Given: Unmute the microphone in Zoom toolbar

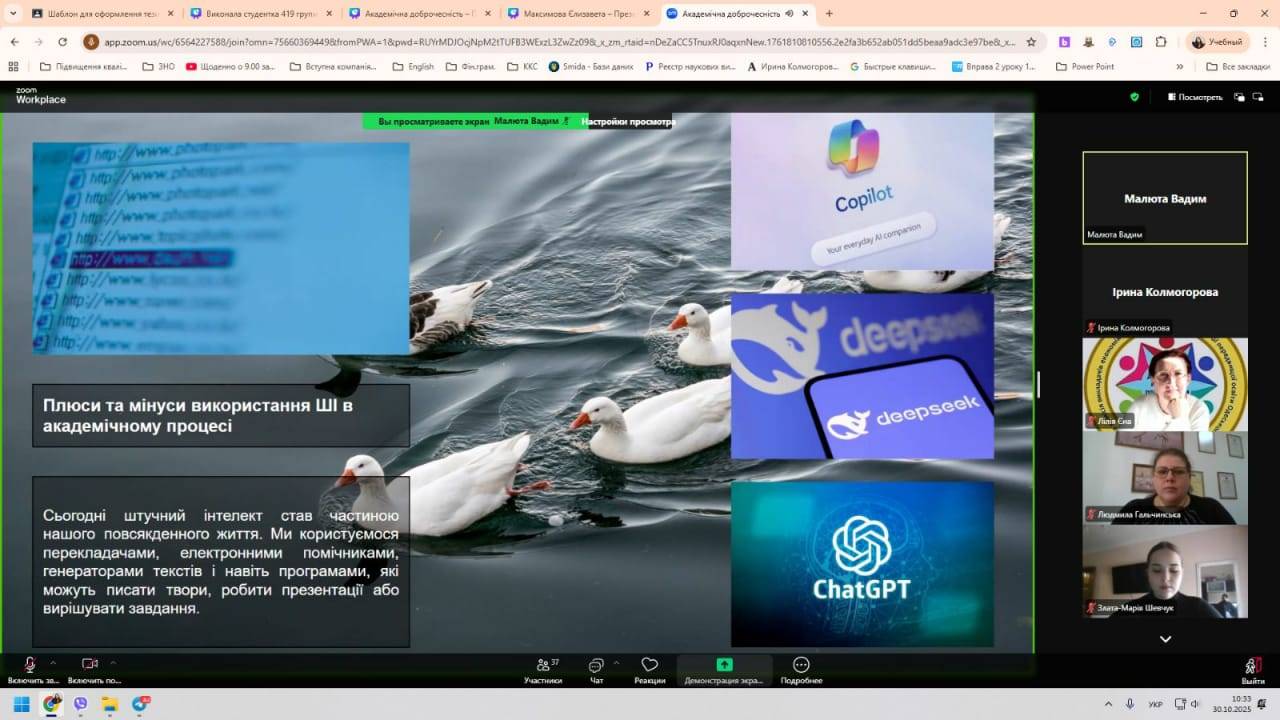Looking at the screenshot, I should pos(30,666).
